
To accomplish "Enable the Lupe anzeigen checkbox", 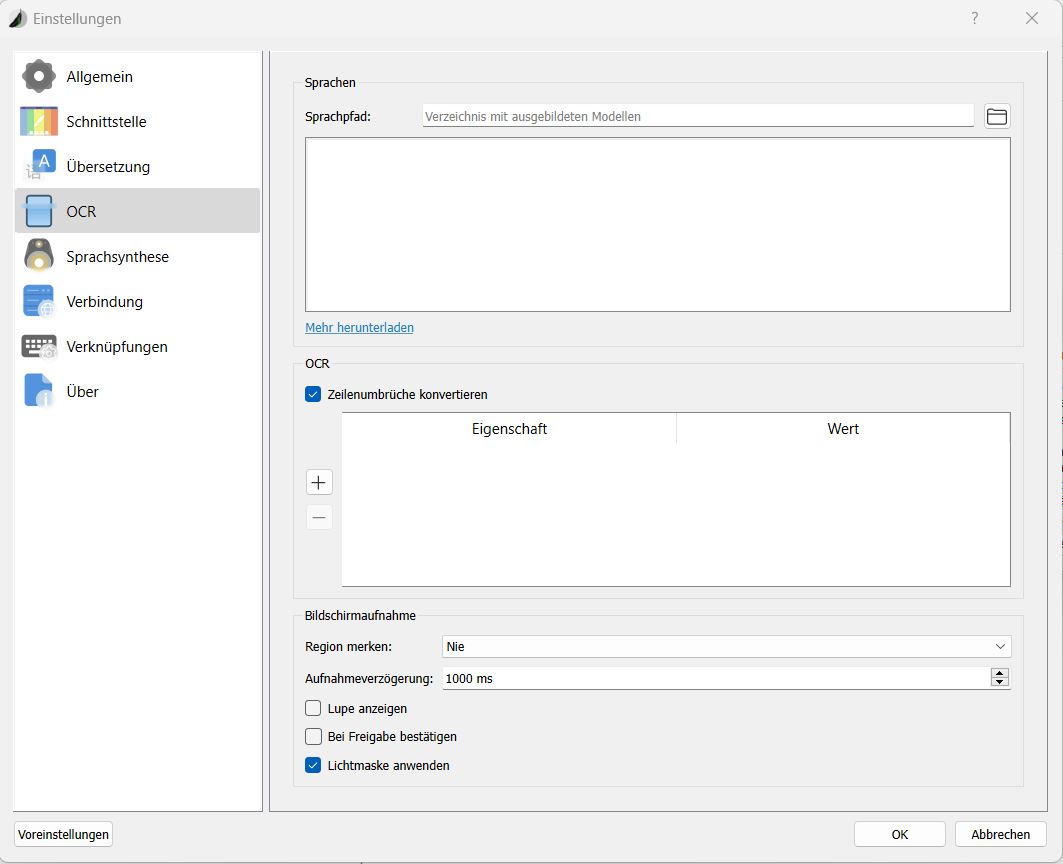I will 313,708.
